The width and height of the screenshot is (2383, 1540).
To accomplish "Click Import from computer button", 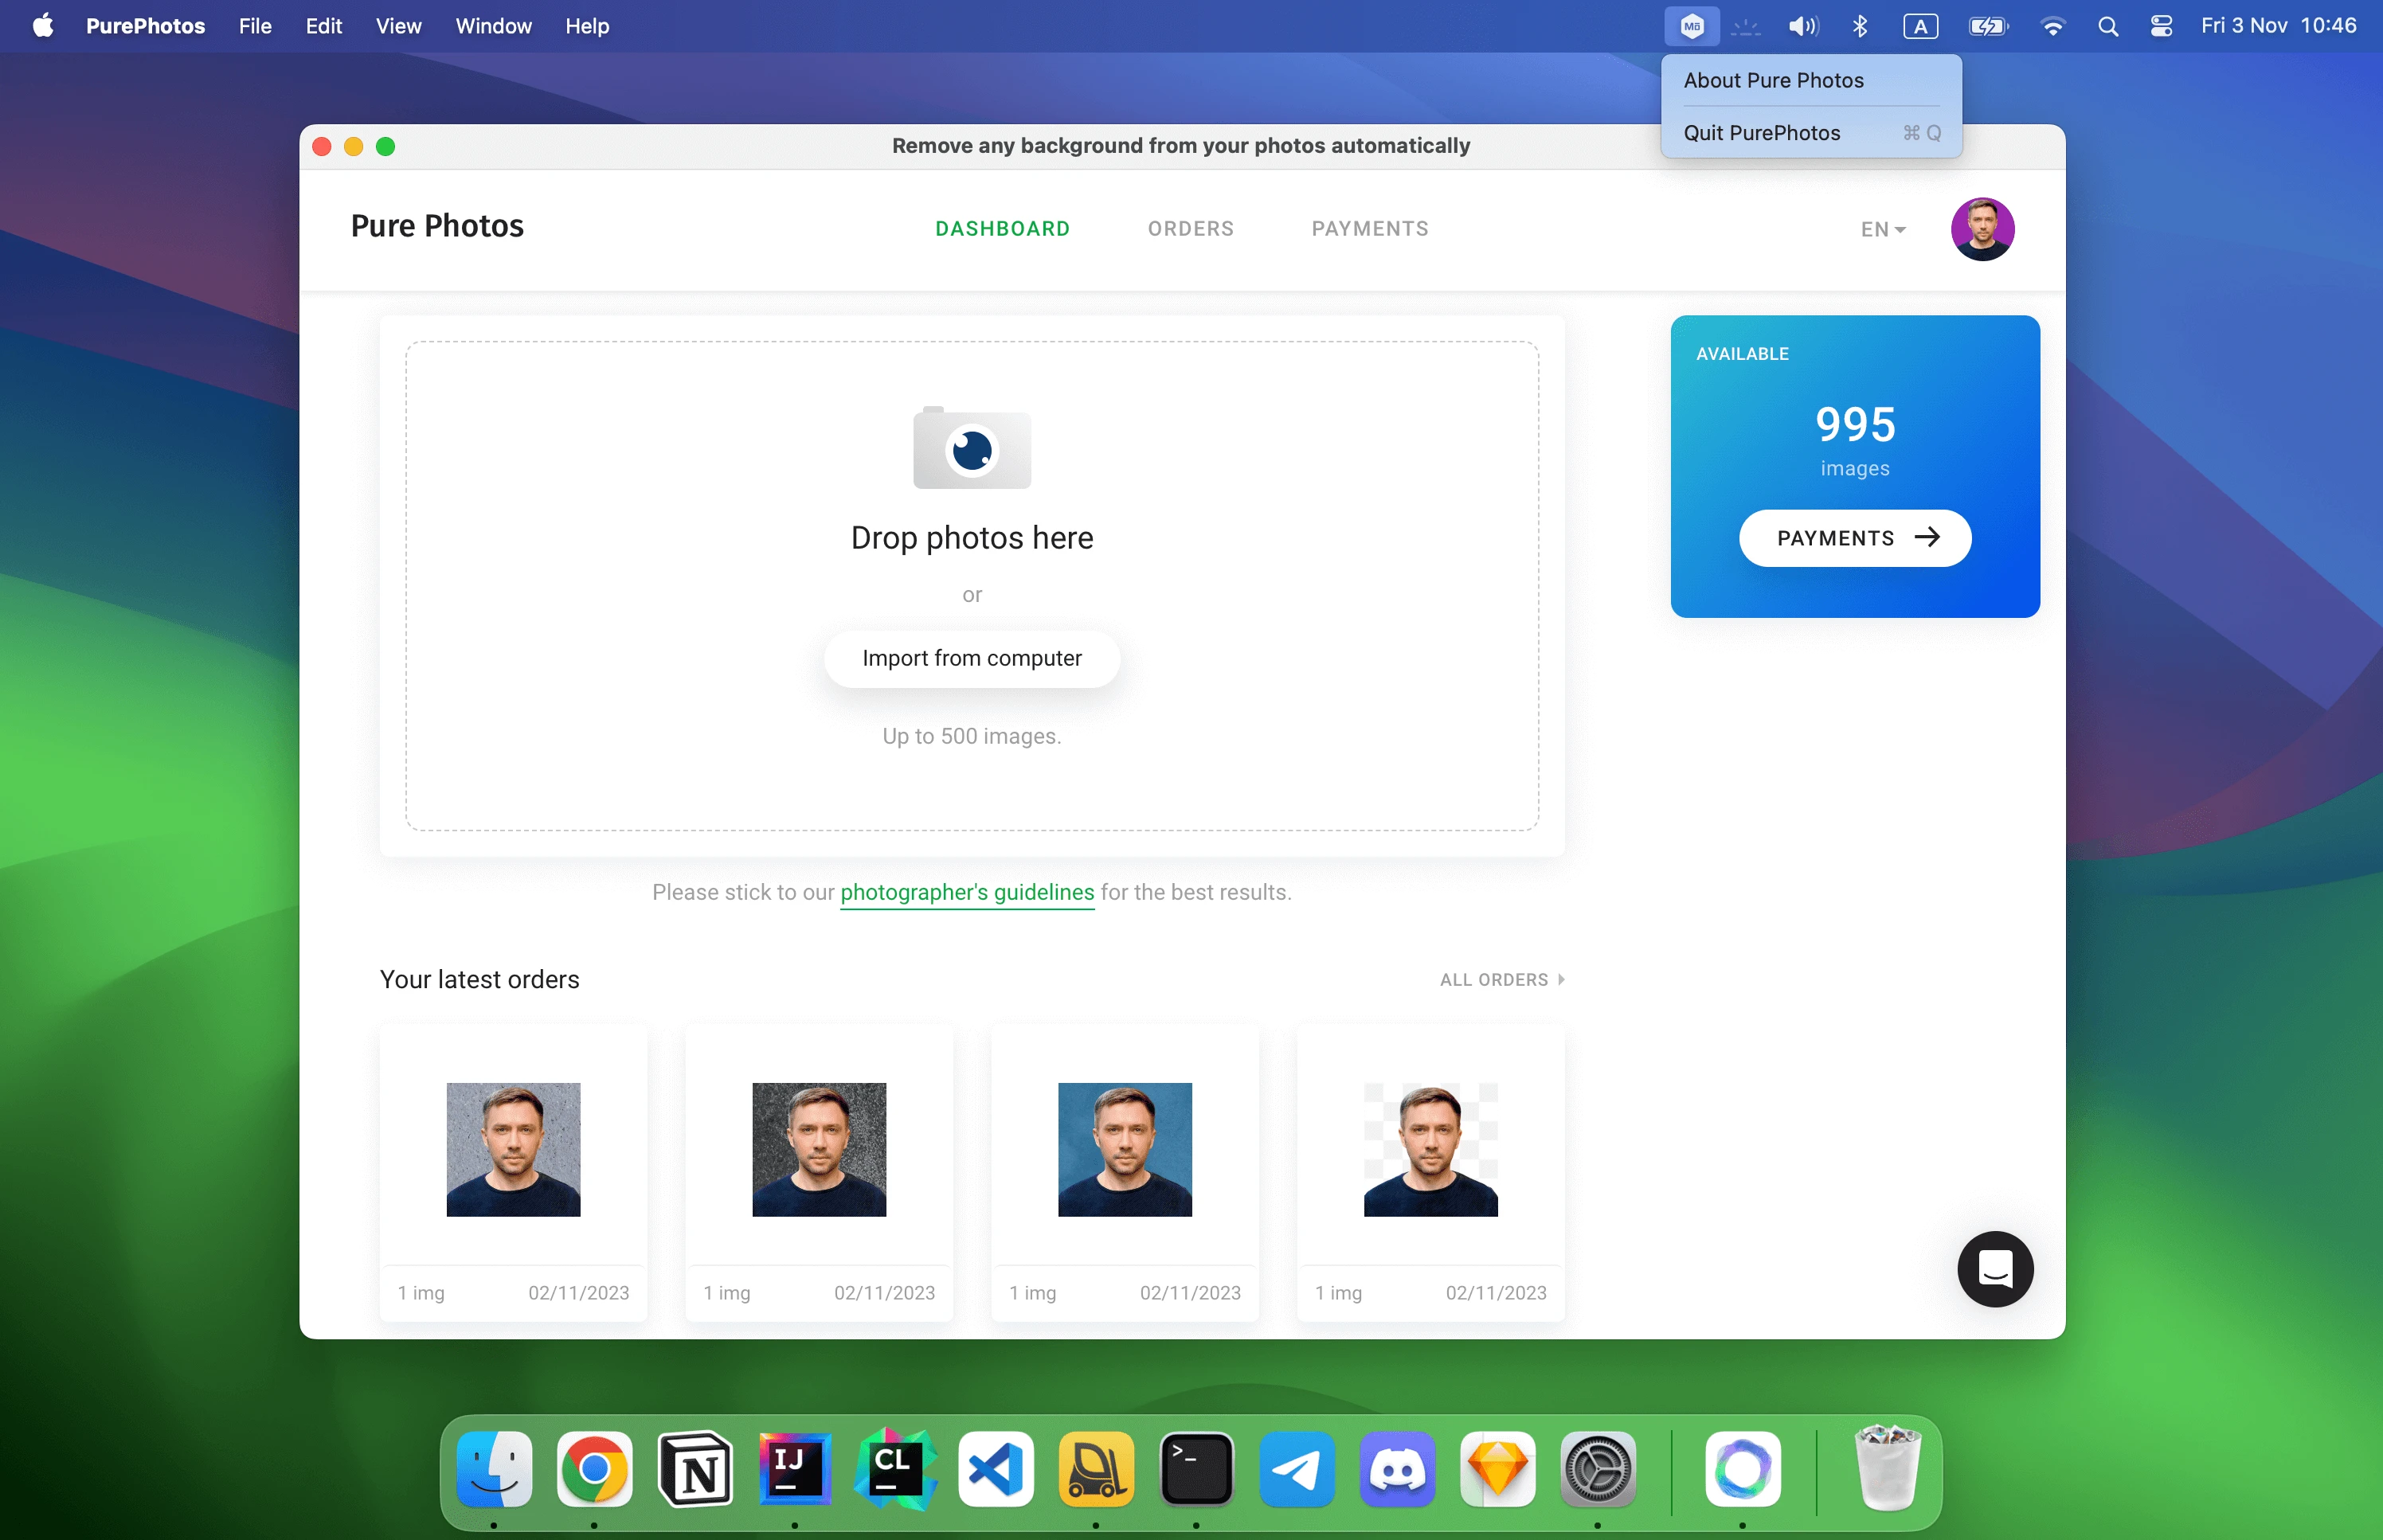I will pyautogui.click(x=972, y=656).
